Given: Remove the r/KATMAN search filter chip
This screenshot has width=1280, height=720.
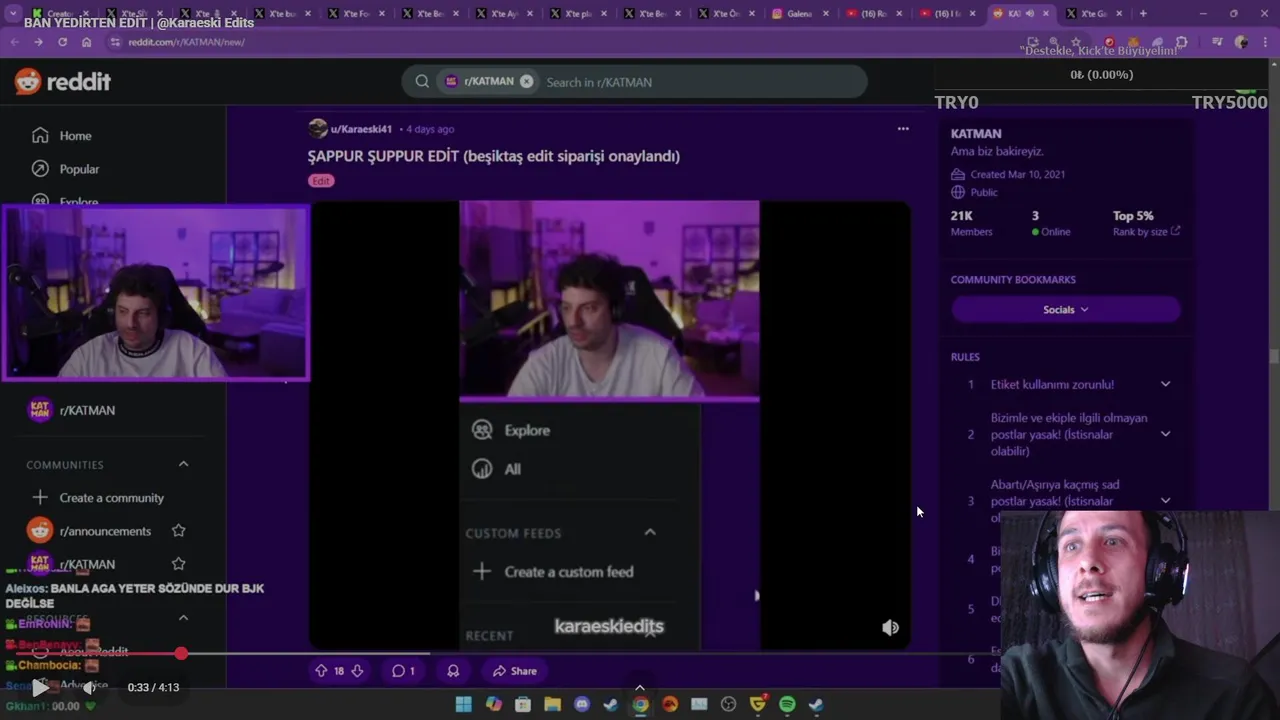Looking at the screenshot, I should coord(526,81).
